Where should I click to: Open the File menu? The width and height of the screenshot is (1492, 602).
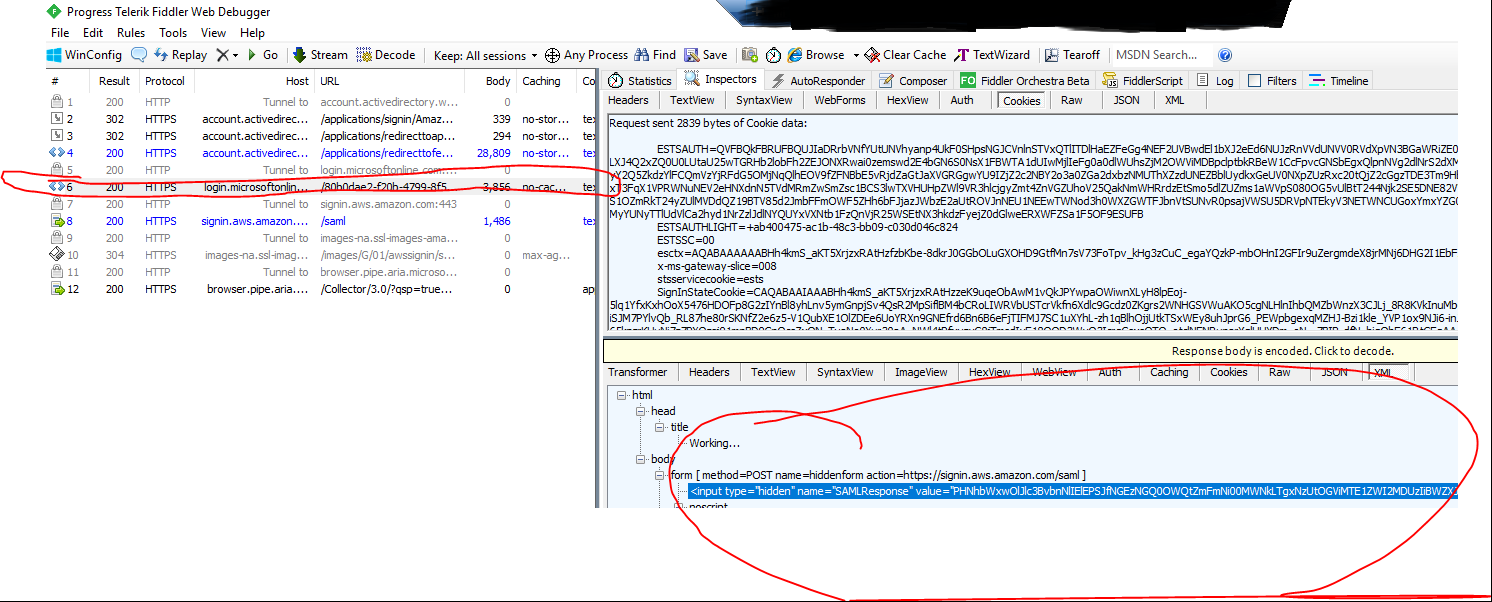(60, 33)
